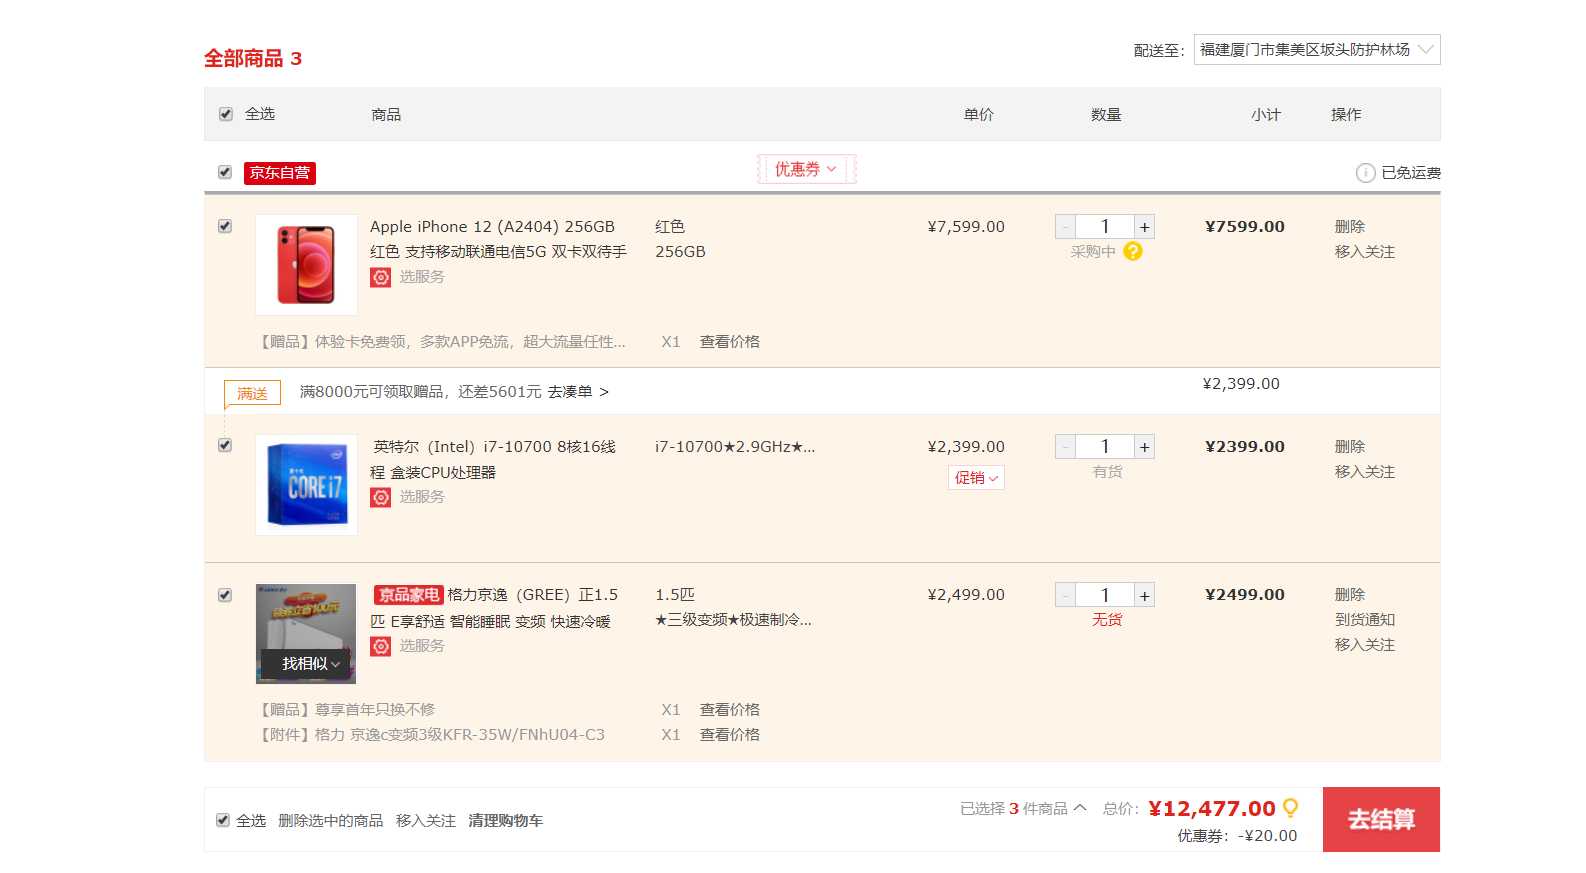Open the Apple iPhone 12 product title
Viewport: 1586px width, 873px height.
pos(498,239)
